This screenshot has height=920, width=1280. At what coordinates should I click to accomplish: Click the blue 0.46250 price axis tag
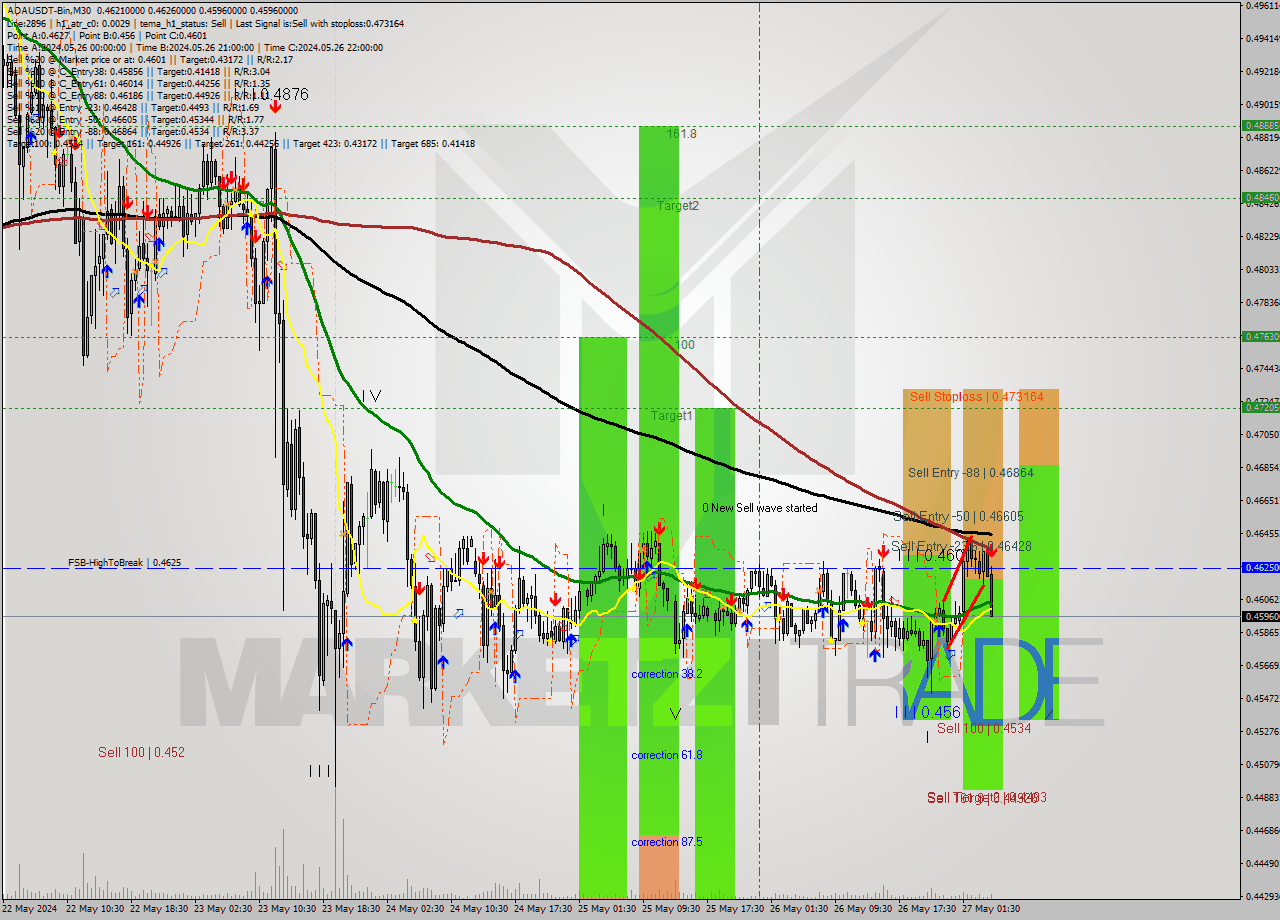[x=1260, y=567]
